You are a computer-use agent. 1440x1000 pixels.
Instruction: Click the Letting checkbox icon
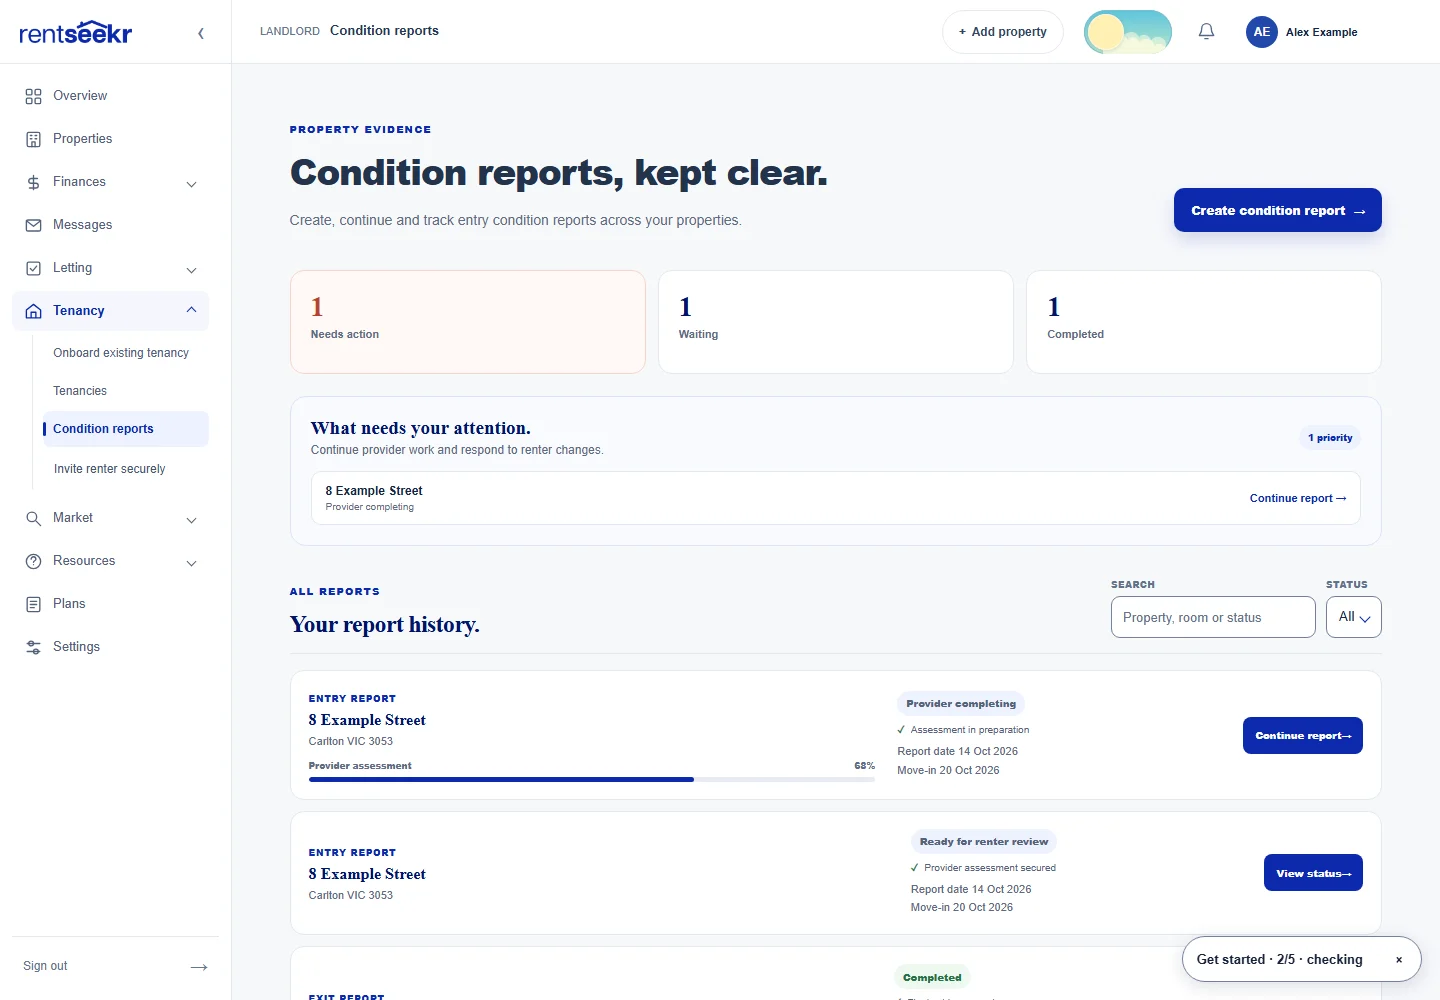[x=33, y=268]
